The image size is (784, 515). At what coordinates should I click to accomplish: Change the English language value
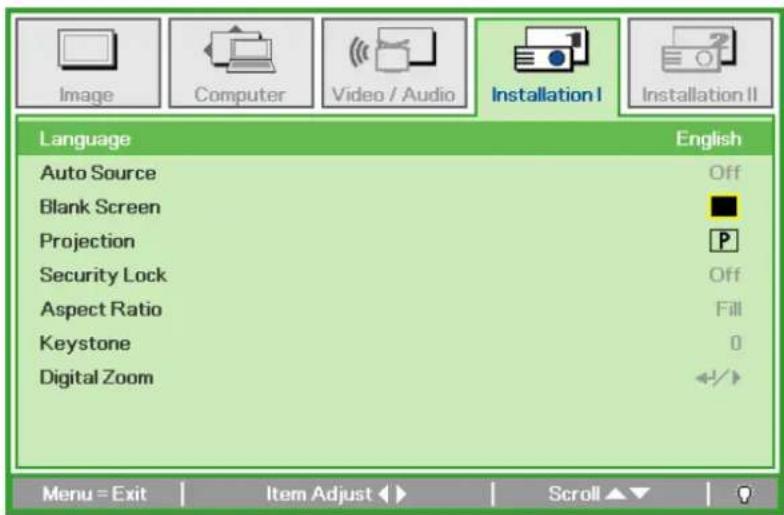[x=708, y=138]
